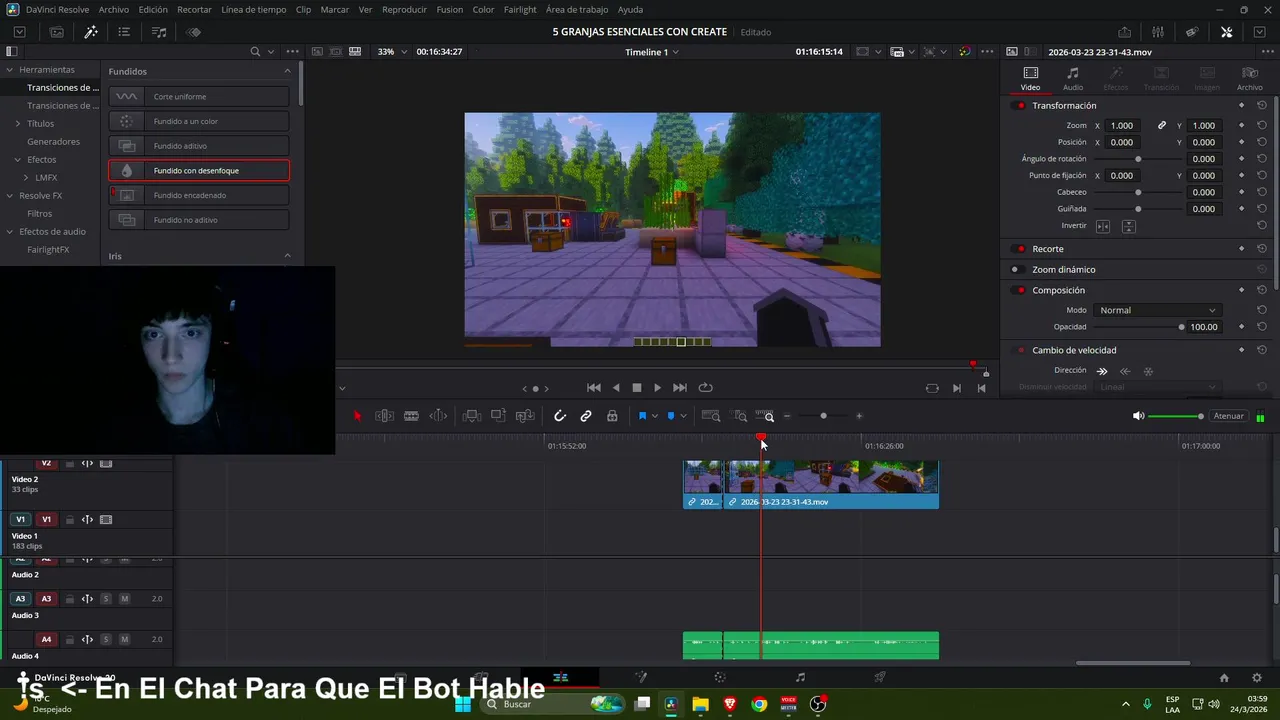Adjust the timeline zoom slider

823,416
